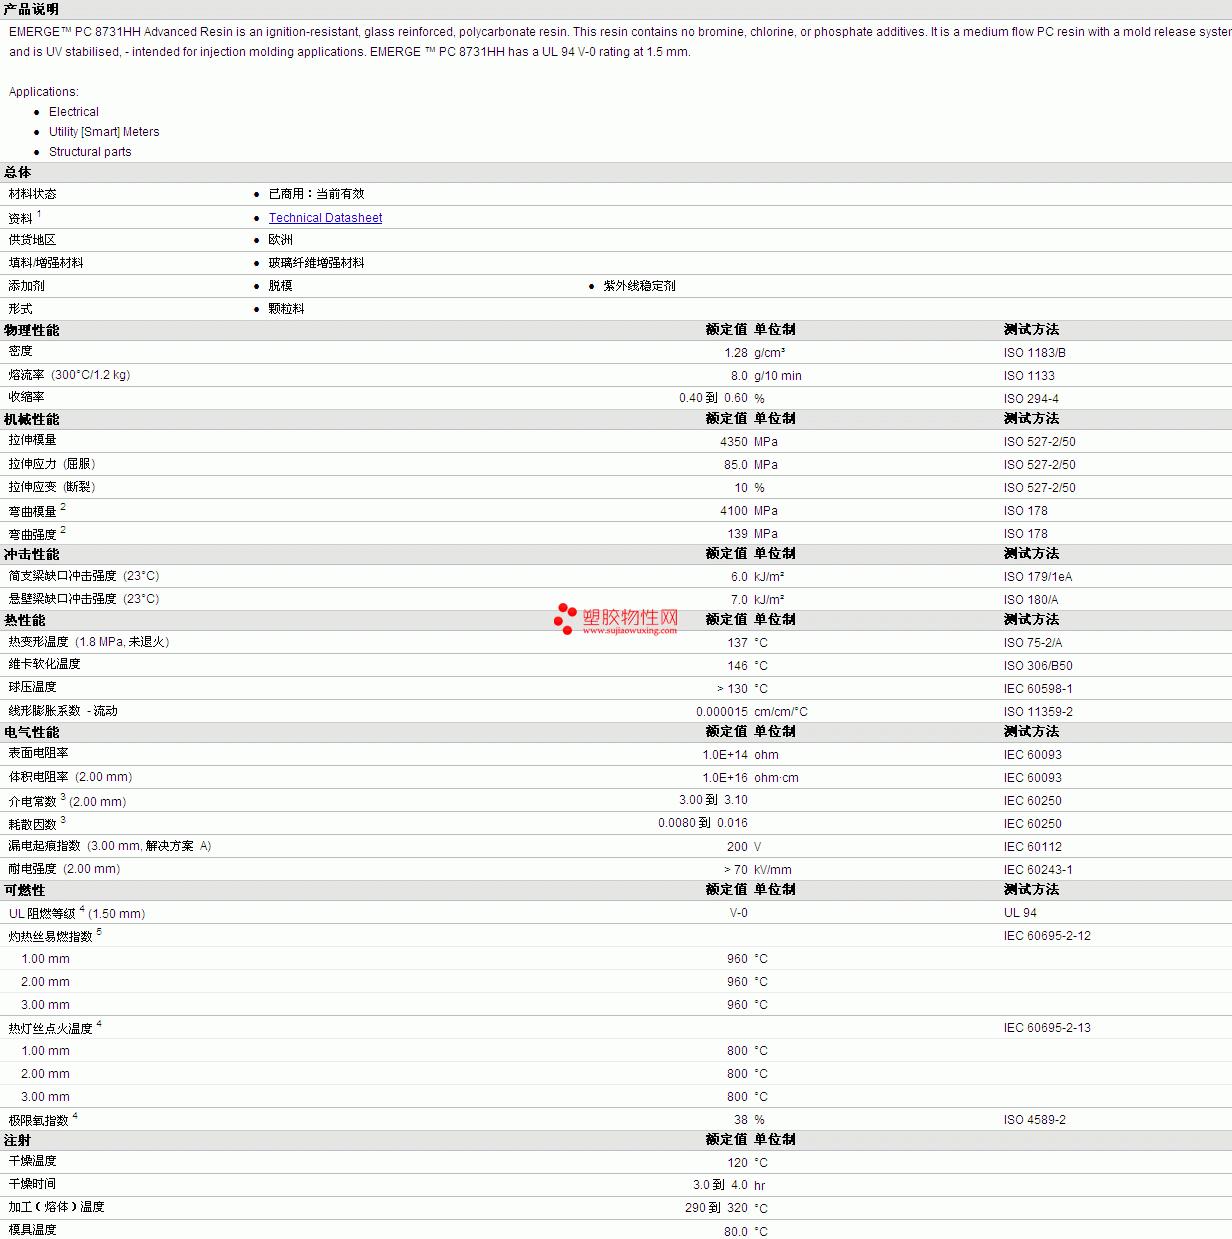1232x1239 pixels.
Task: Click the "ISO 75-2/A" test method
Action: (x=1033, y=643)
